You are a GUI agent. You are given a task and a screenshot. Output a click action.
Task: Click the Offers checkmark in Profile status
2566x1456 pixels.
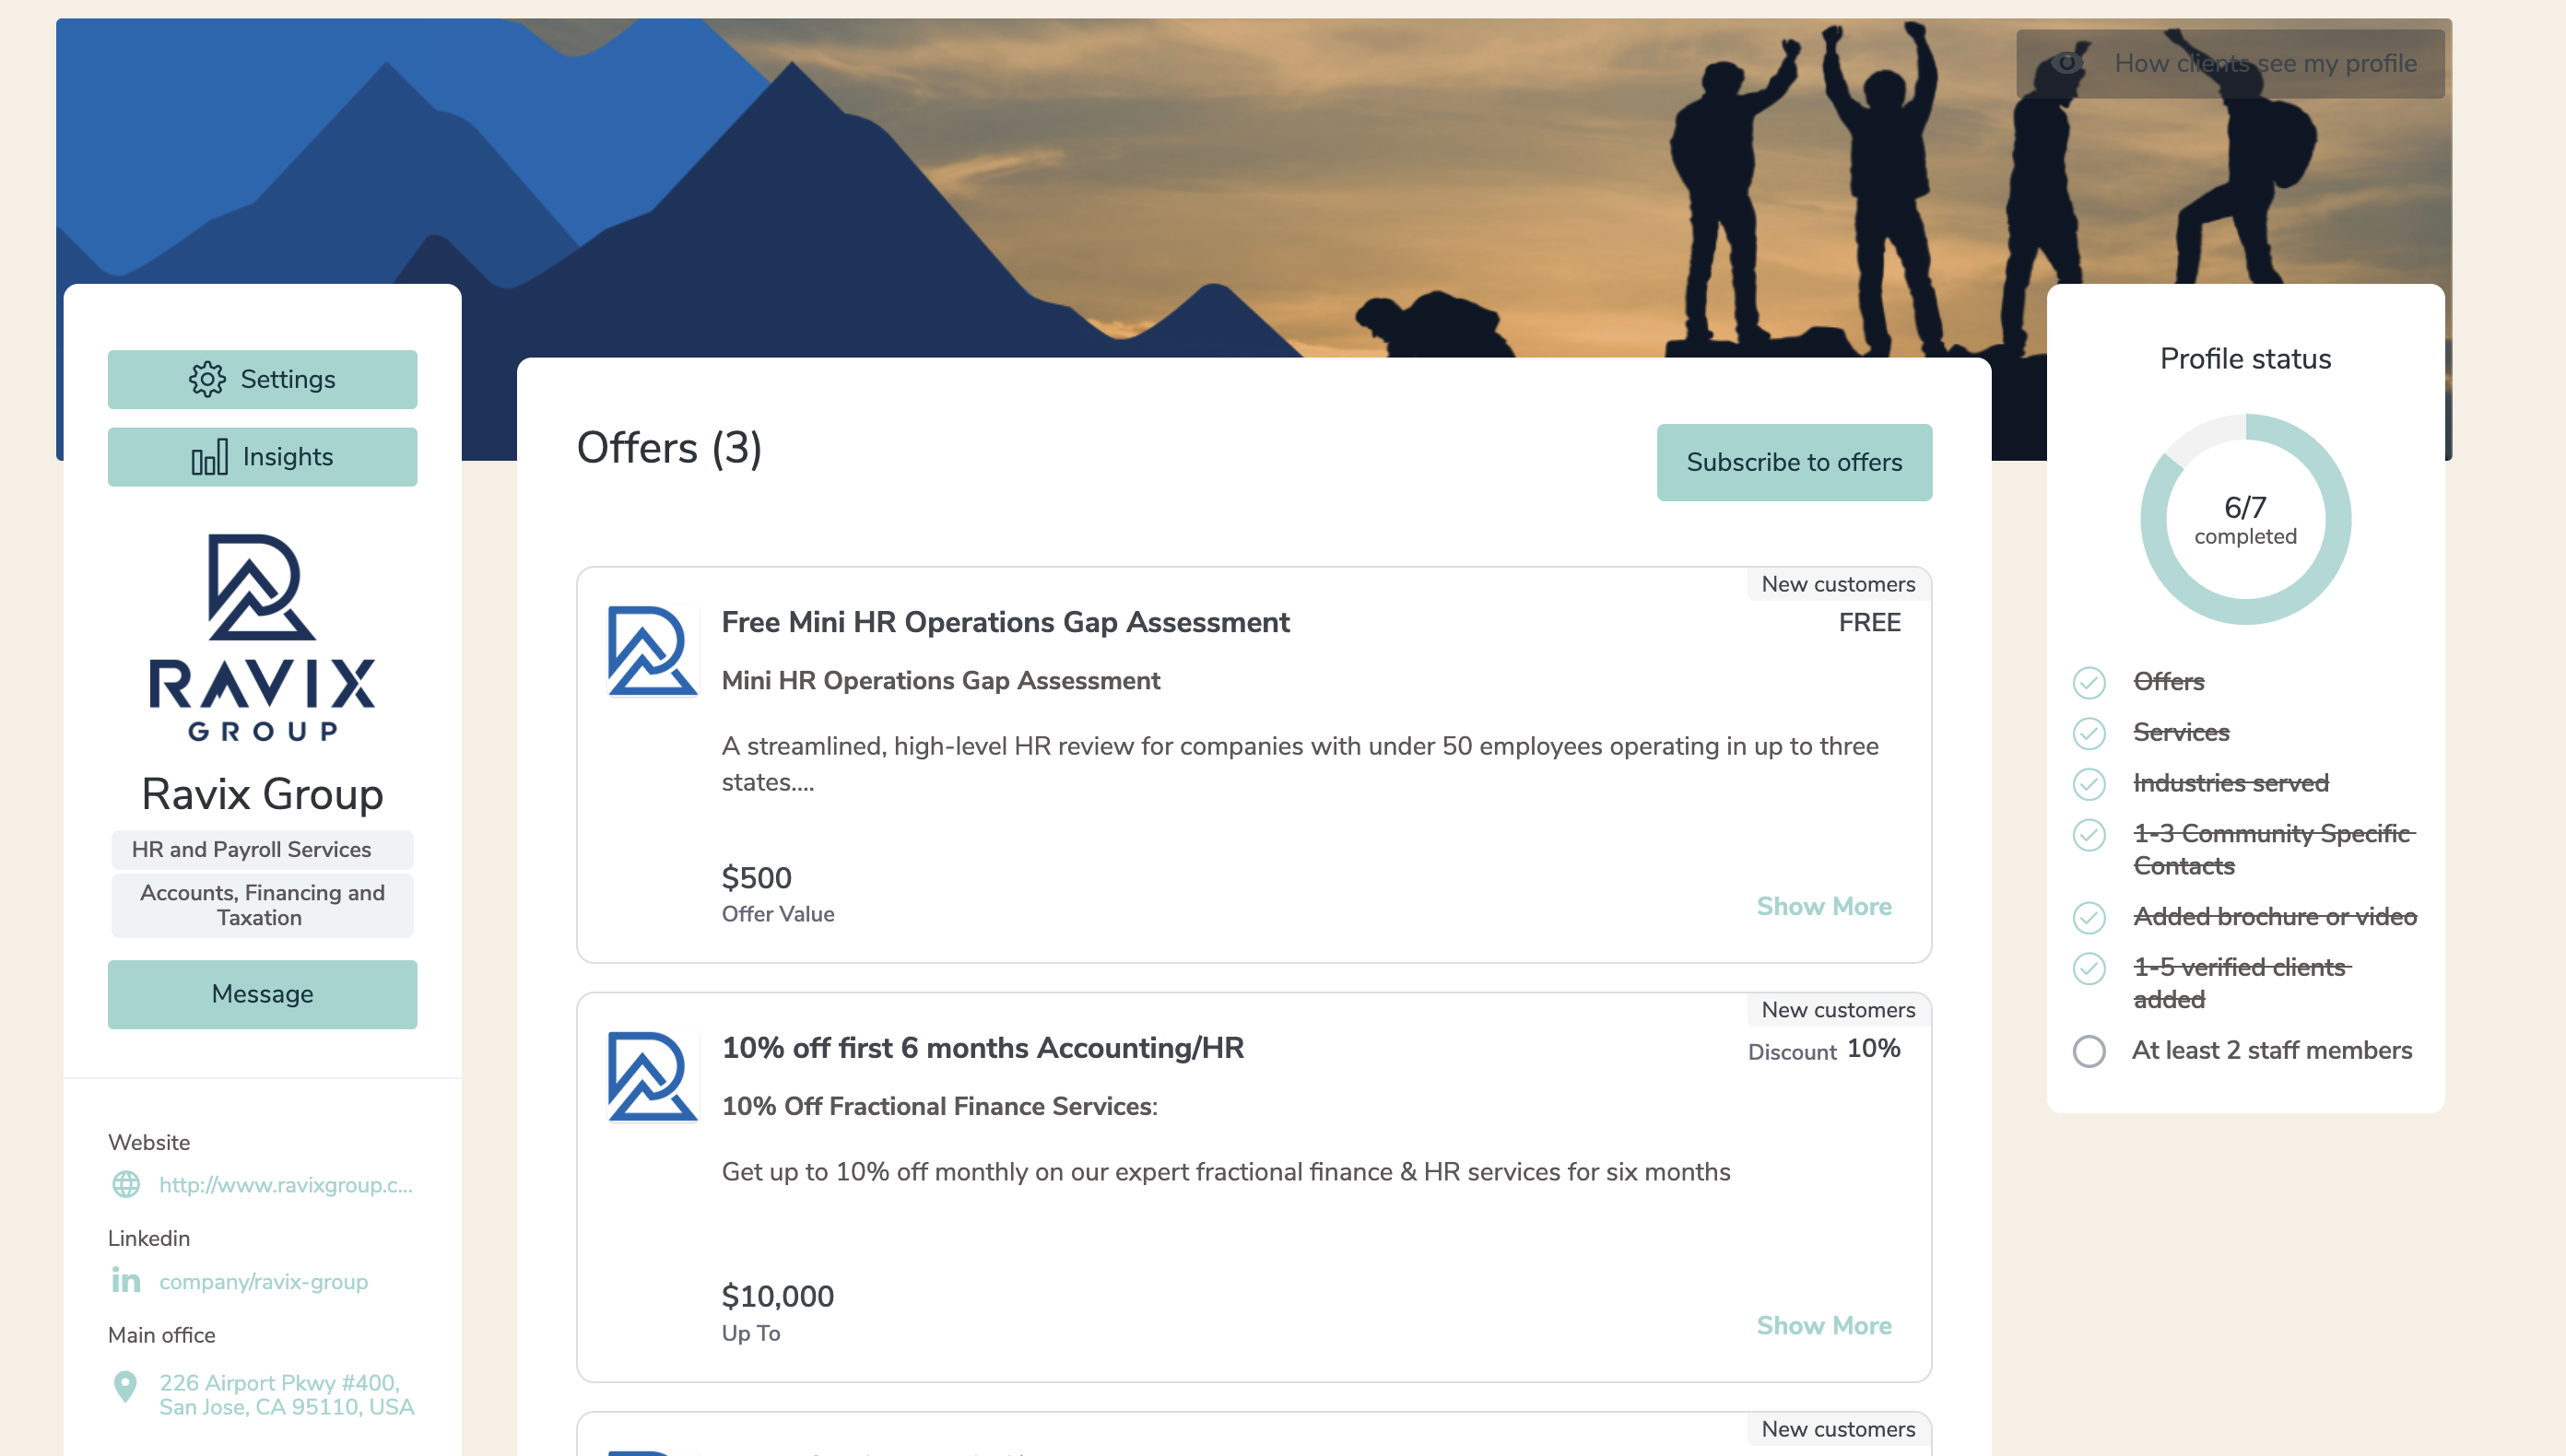2089,682
